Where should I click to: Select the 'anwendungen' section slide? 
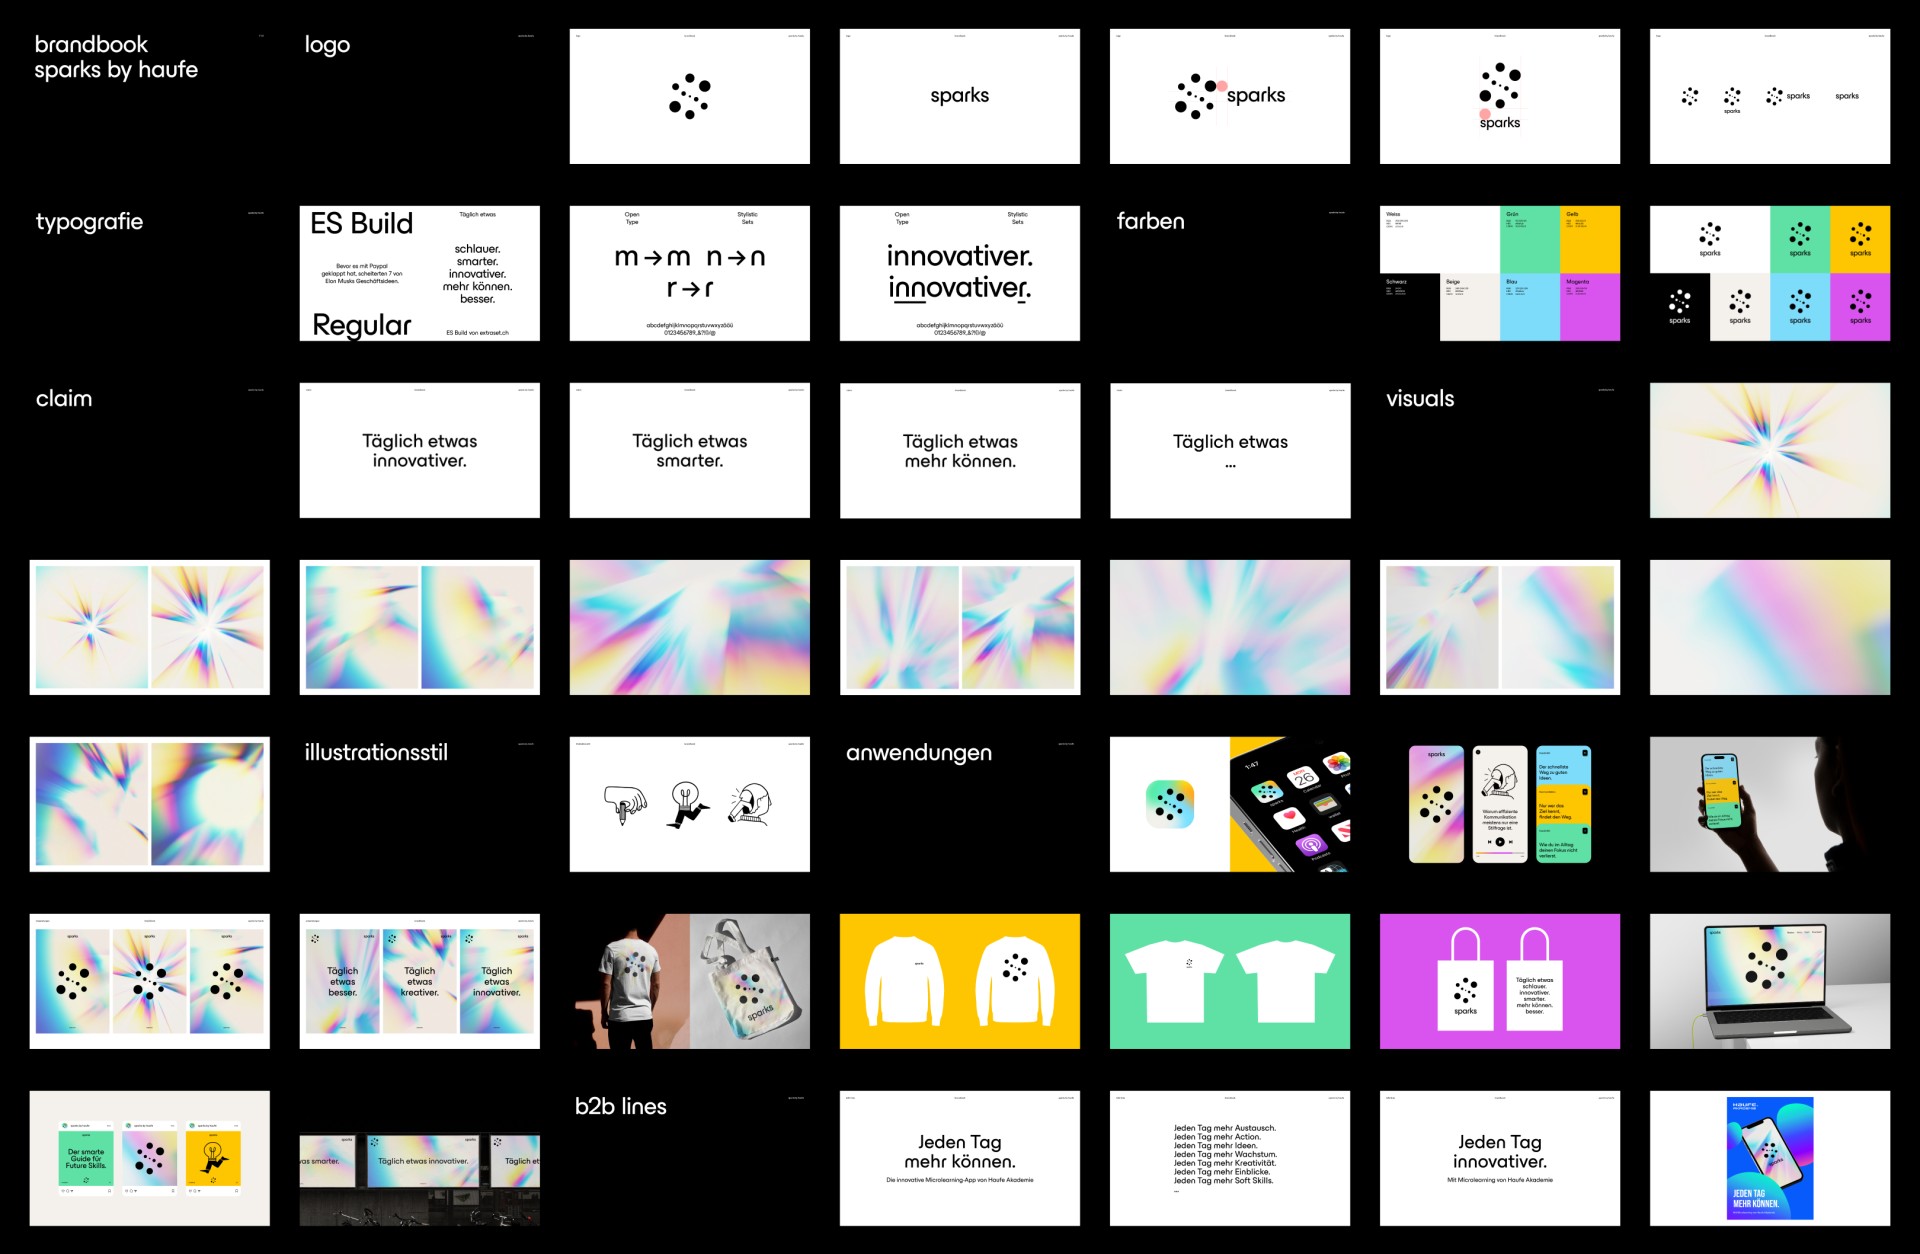(960, 804)
